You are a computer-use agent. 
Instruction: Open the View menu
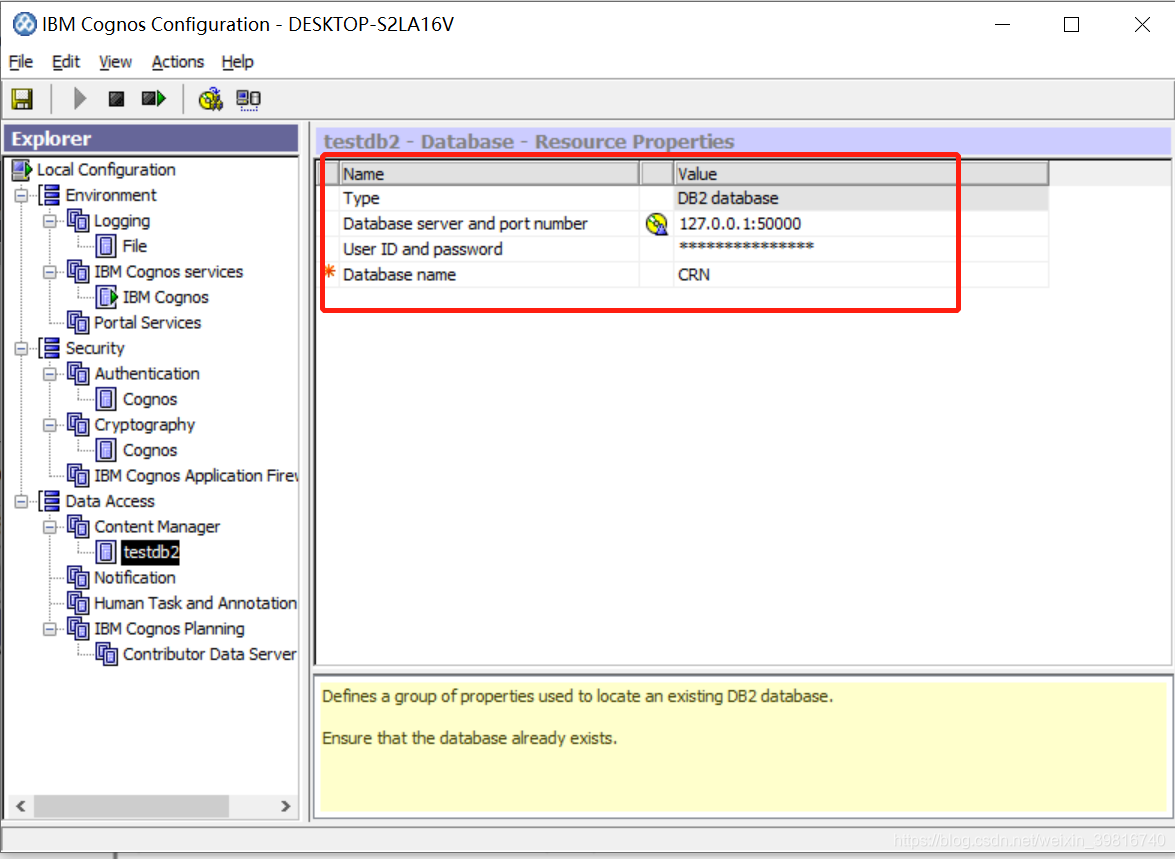pos(115,62)
